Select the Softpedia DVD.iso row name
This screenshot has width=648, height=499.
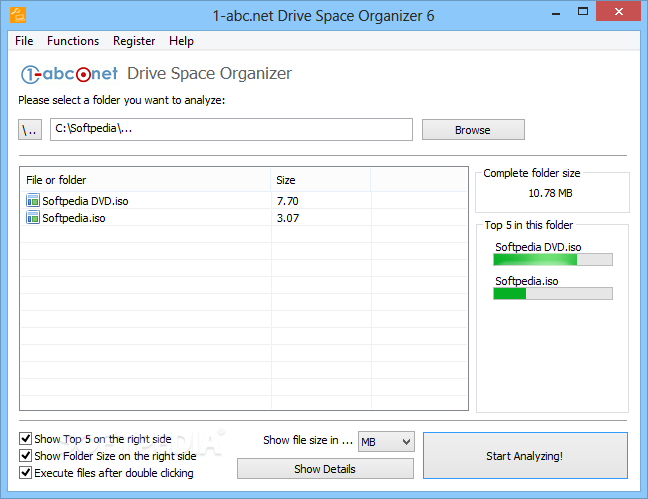click(x=85, y=201)
